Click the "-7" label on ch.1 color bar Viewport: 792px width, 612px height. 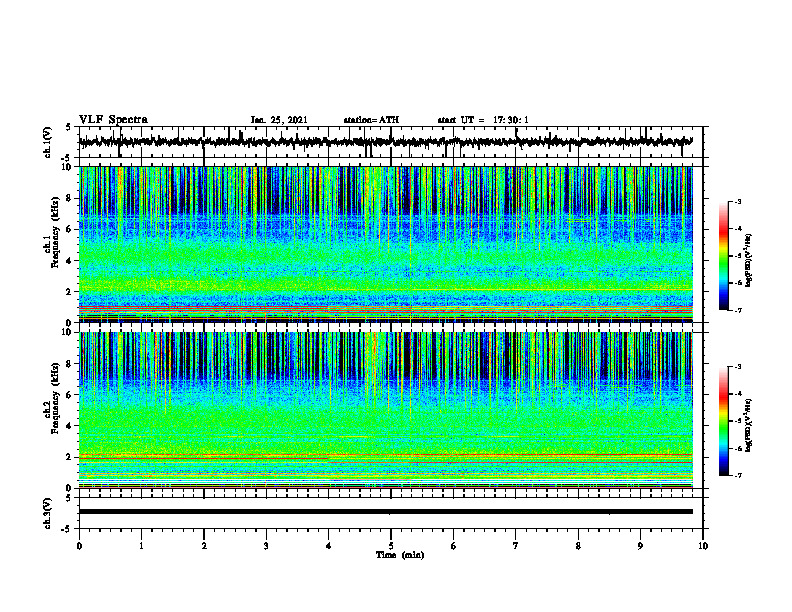[x=737, y=310]
